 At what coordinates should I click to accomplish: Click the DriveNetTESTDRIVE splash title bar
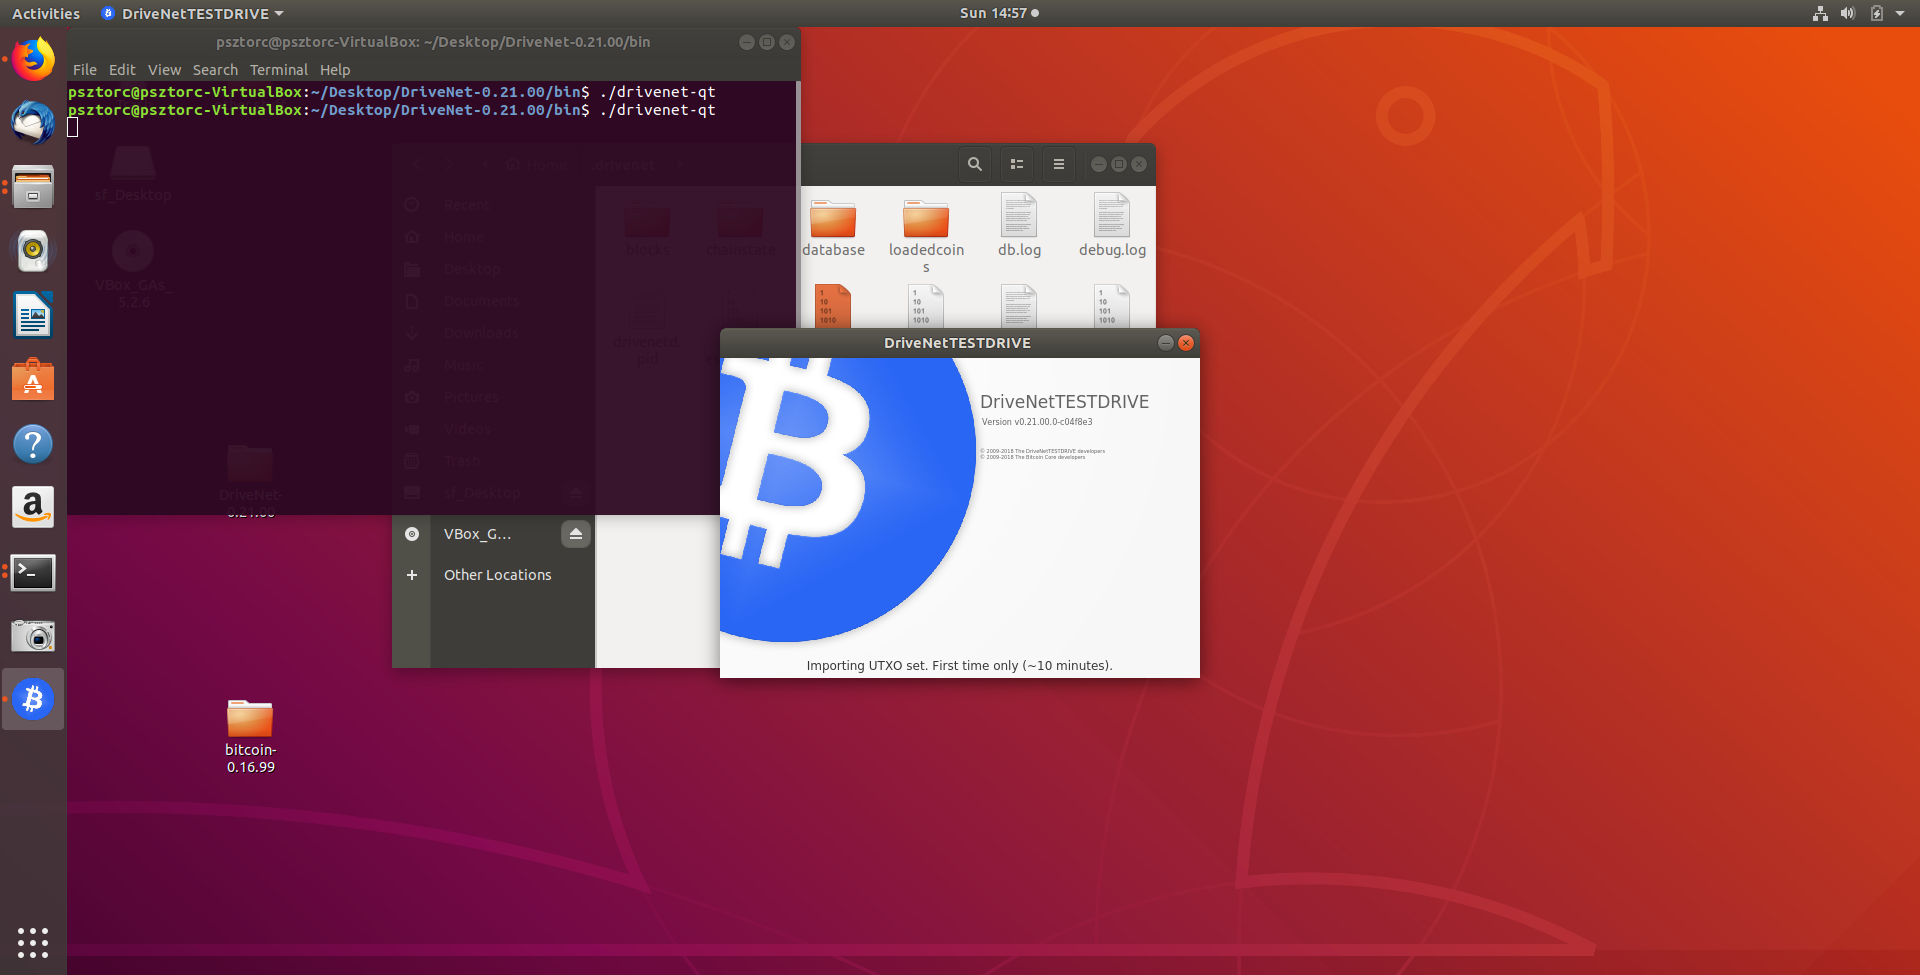[x=958, y=343]
